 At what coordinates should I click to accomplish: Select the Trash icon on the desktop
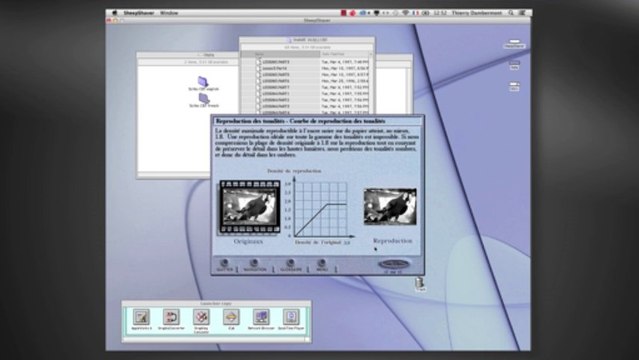point(420,283)
